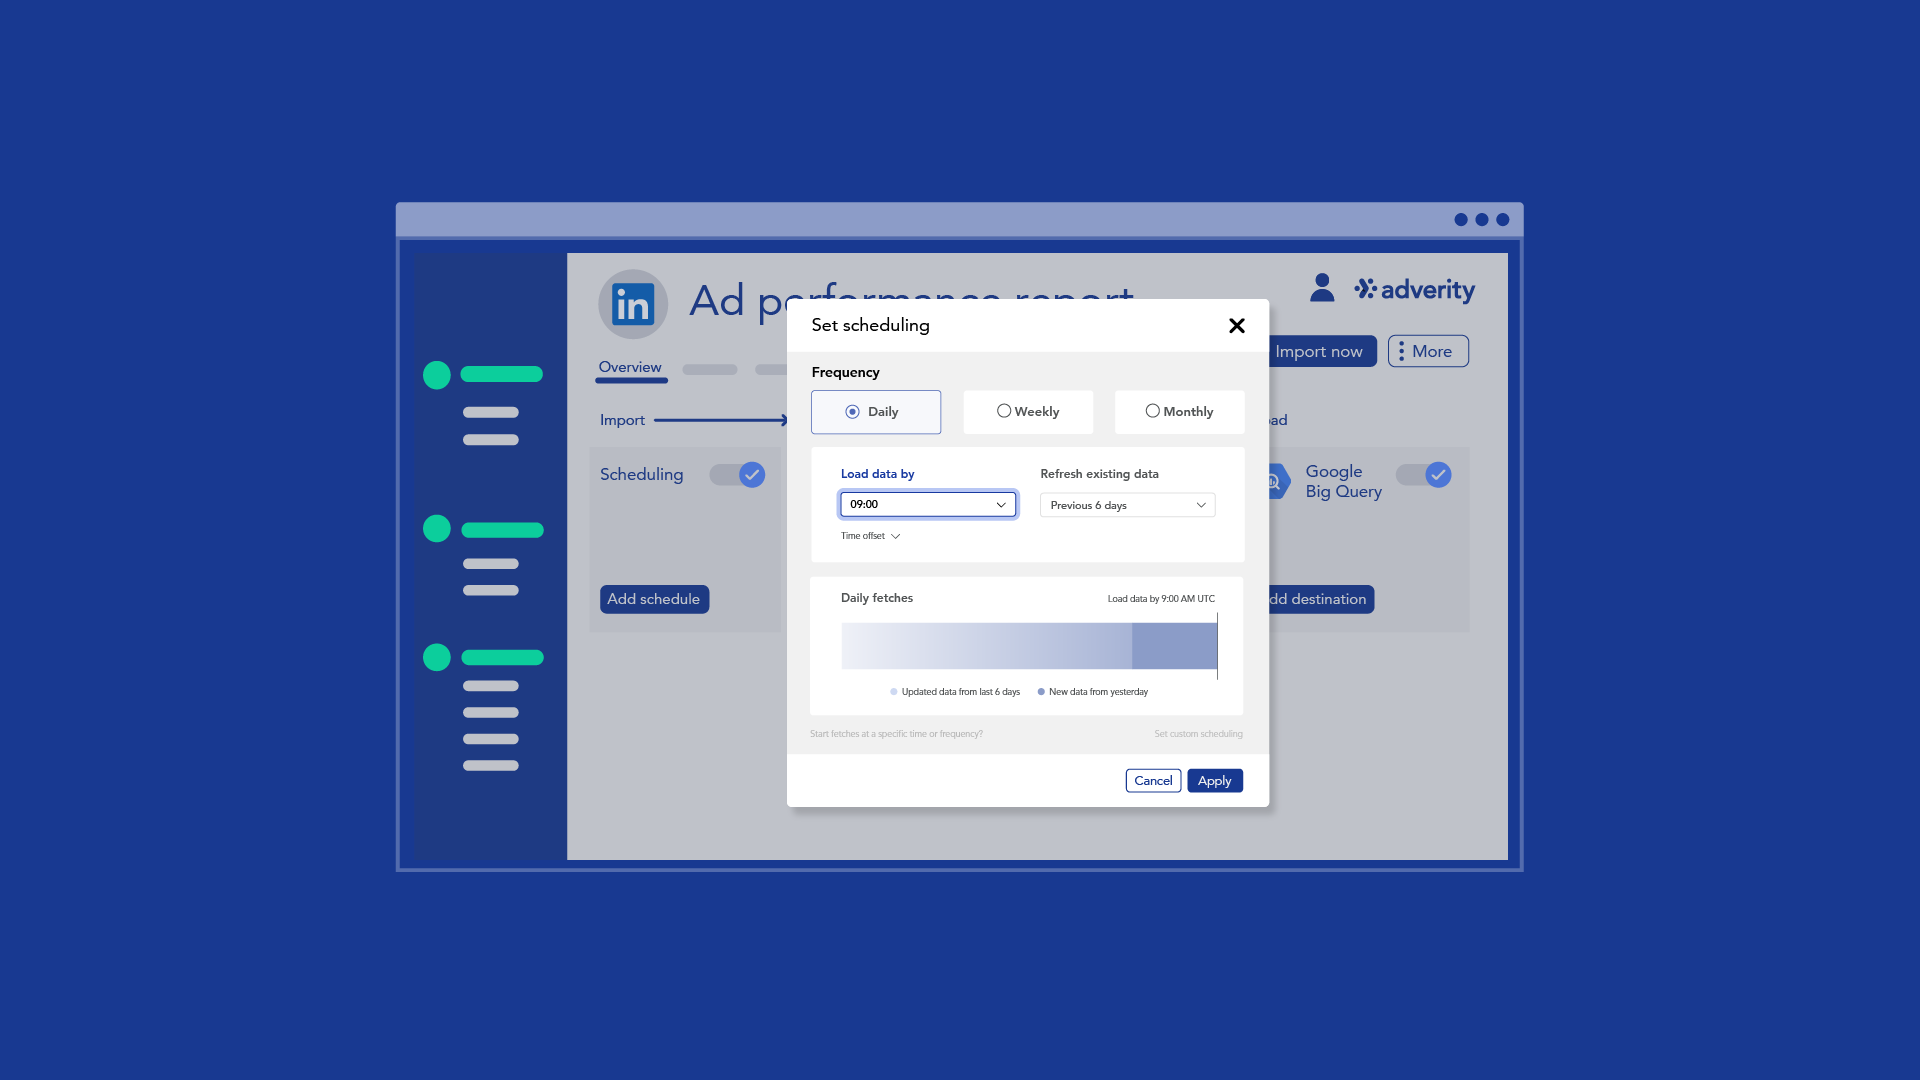Toggle the Scheduling switch
The width and height of the screenshot is (1920, 1080).
coord(738,475)
